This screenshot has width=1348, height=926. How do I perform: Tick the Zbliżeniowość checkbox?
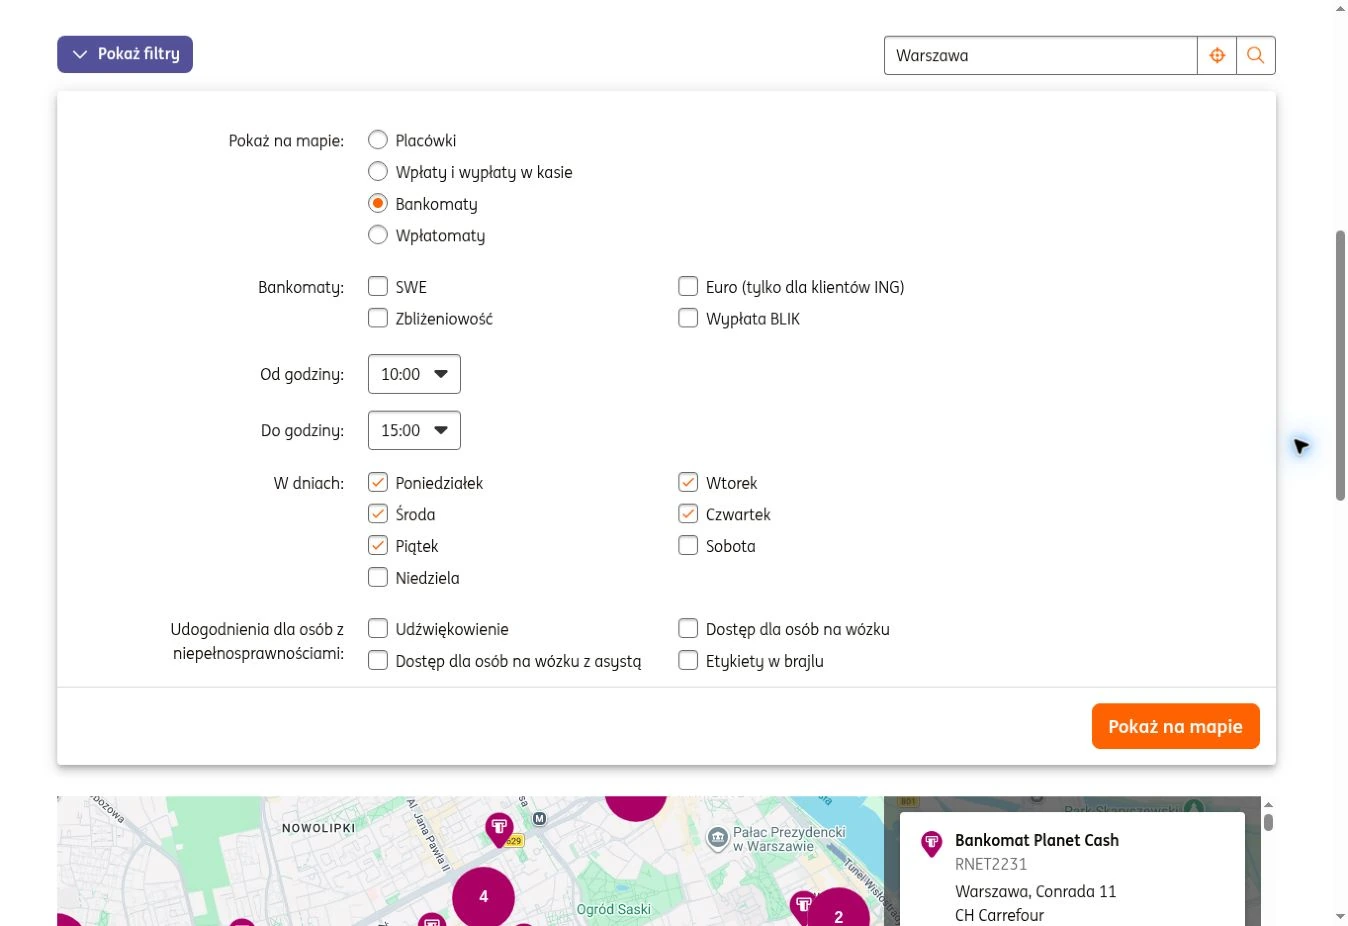tap(378, 318)
